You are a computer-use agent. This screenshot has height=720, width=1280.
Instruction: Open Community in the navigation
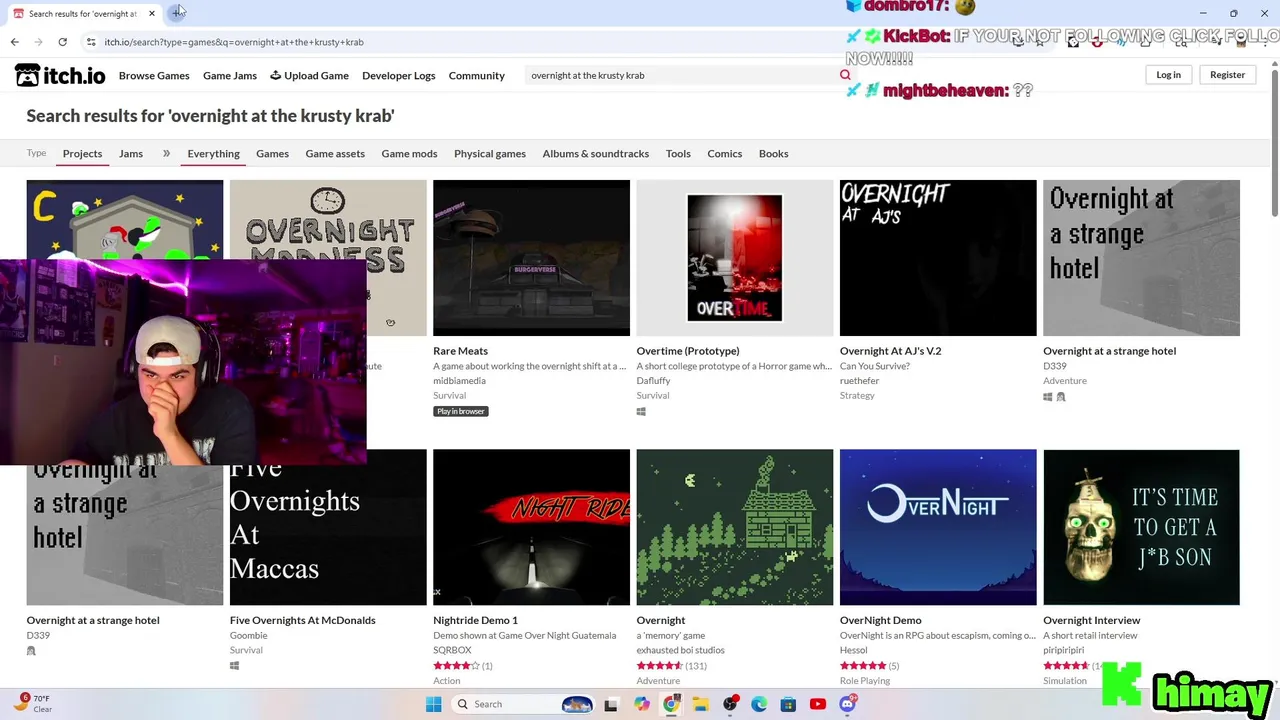click(477, 75)
